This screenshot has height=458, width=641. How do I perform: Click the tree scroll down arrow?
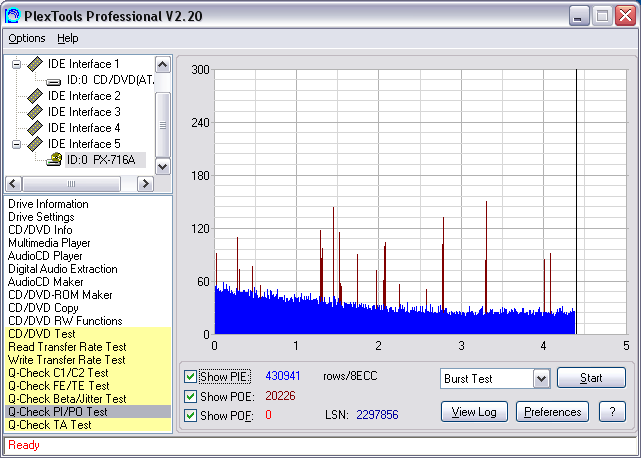tap(163, 166)
